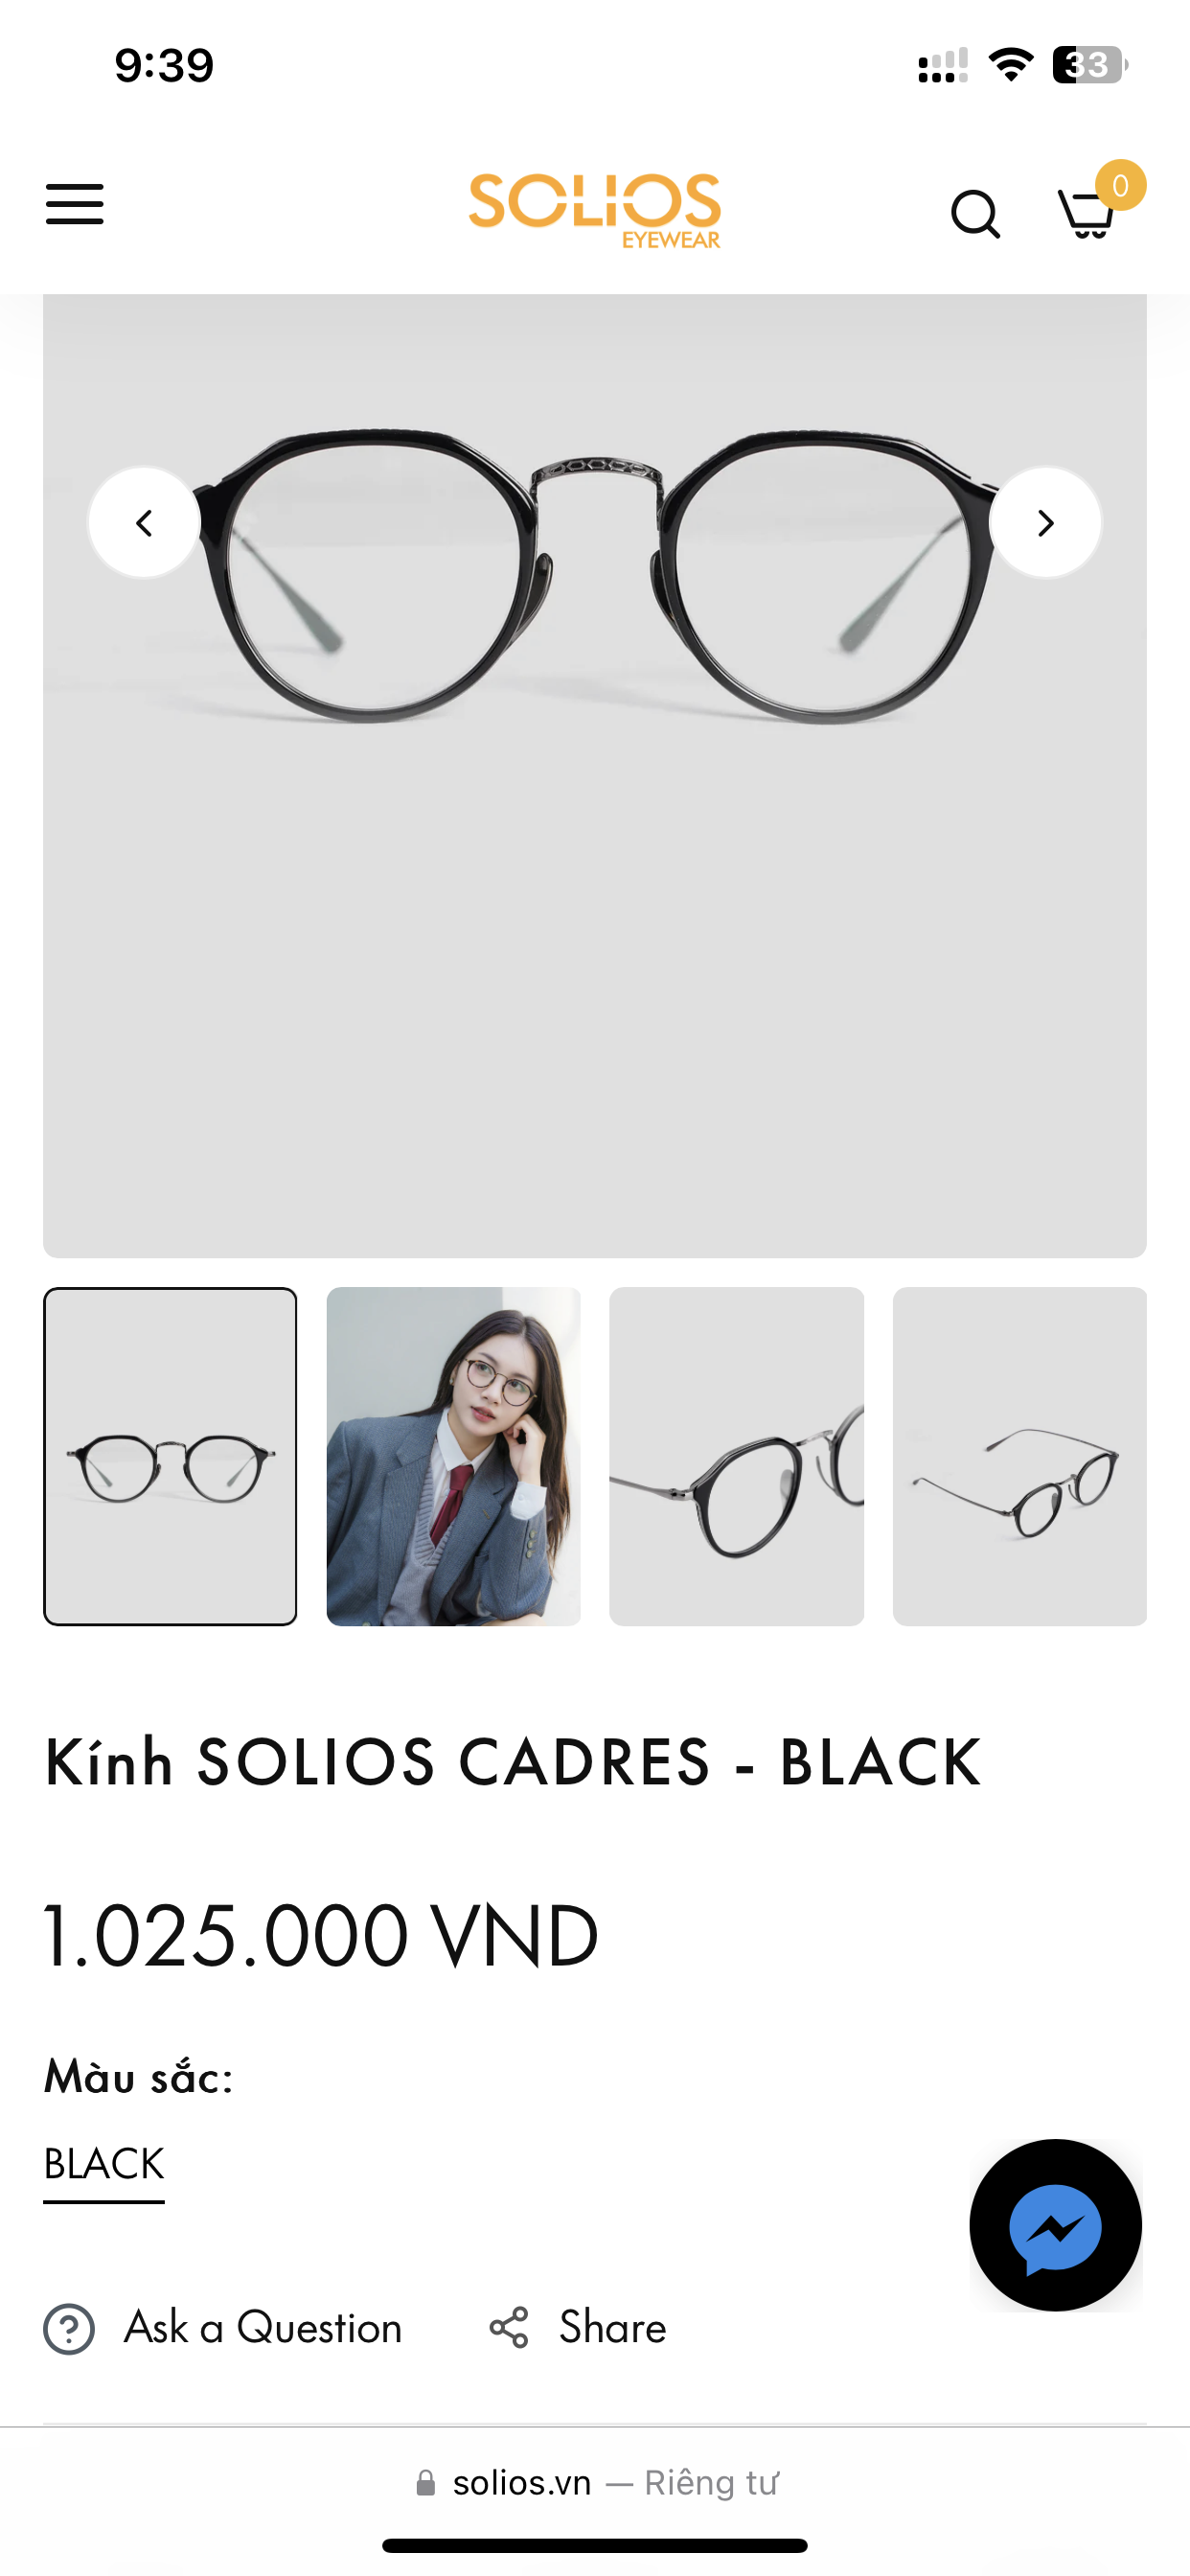1190x2576 pixels.
Task: Select the BLACK color option
Action: [x=104, y=2163]
